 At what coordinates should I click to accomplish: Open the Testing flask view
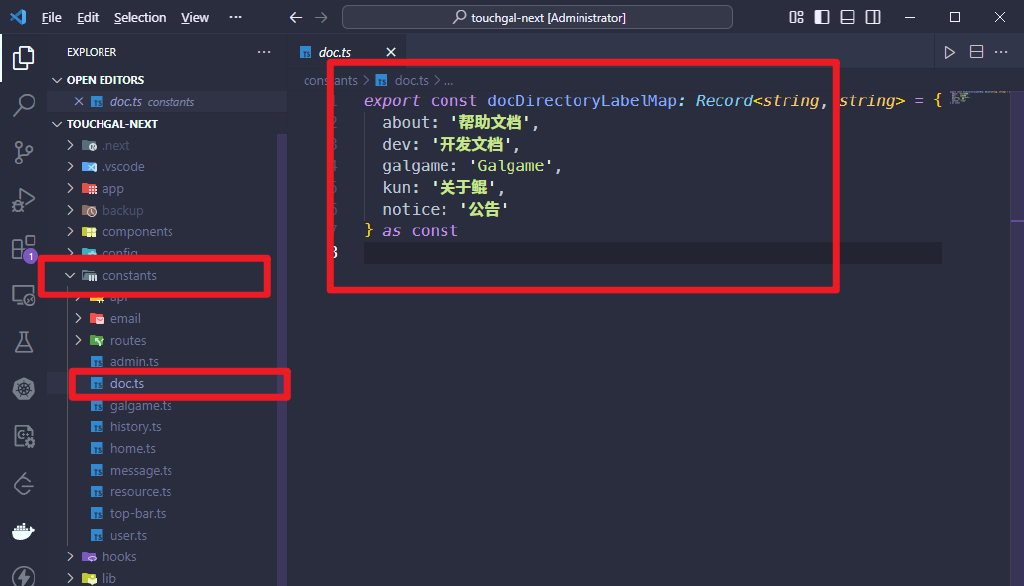[x=23, y=342]
